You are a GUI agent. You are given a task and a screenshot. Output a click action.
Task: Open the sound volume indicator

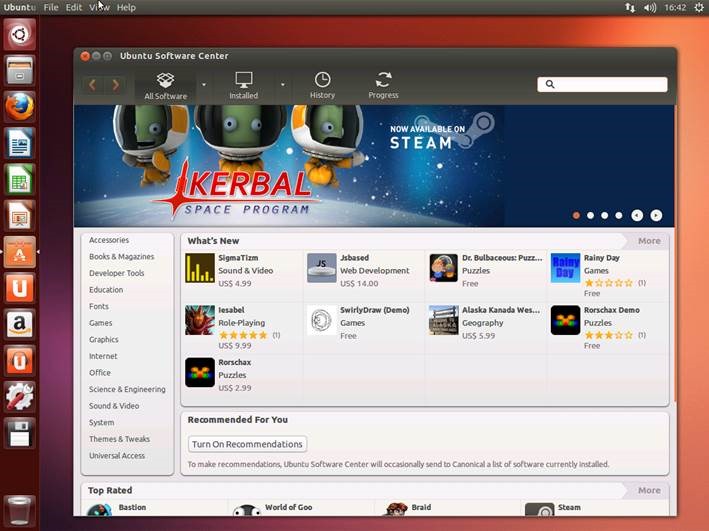650,7
